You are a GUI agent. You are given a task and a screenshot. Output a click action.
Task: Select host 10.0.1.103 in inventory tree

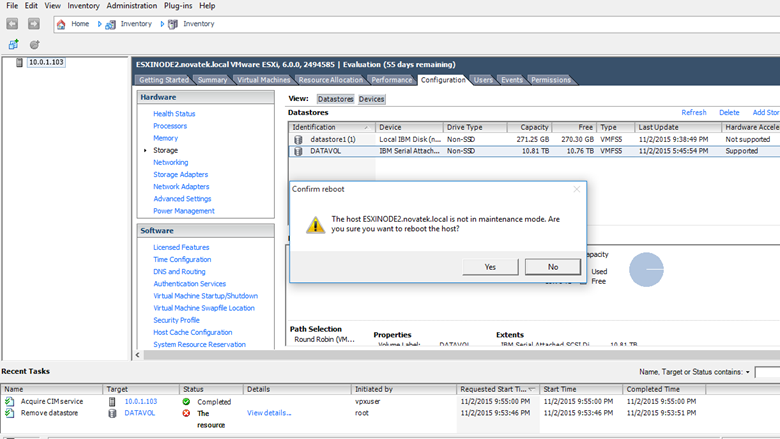46,62
